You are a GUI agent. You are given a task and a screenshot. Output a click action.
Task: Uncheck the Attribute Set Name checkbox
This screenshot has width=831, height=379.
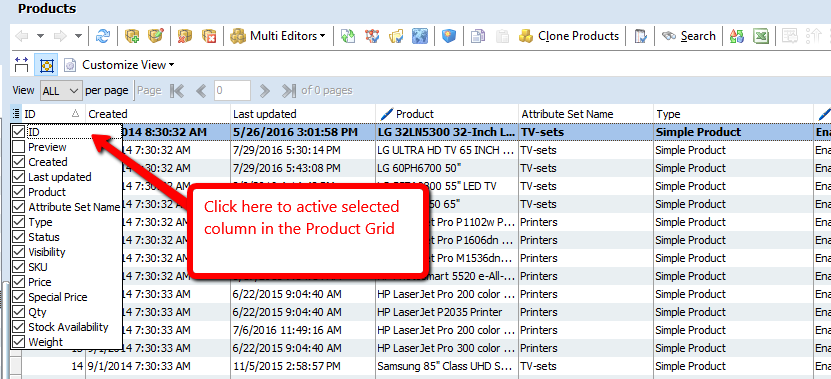(x=19, y=207)
